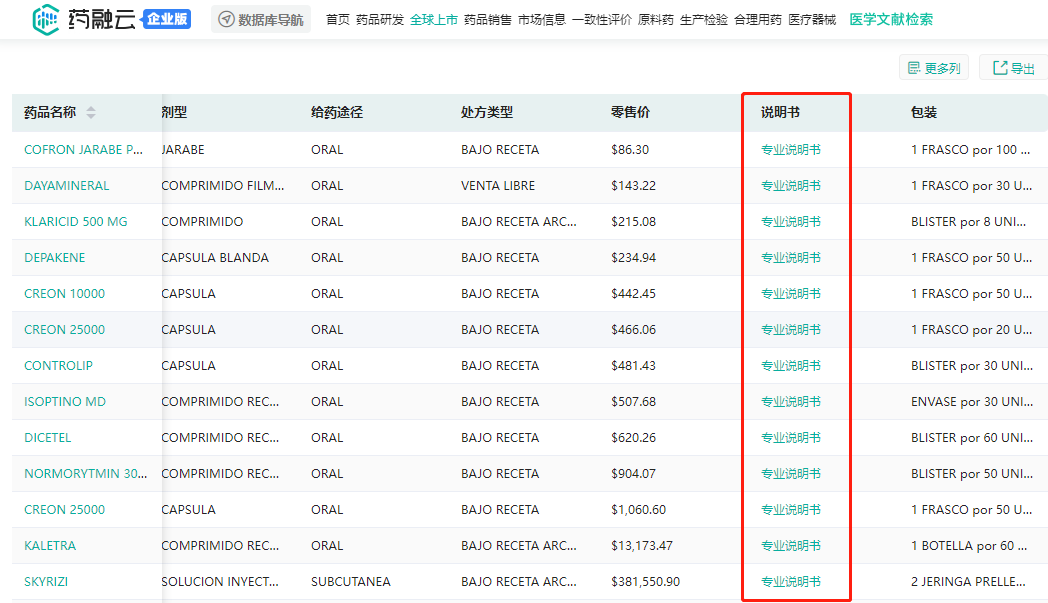This screenshot has width=1048, height=603.
Task: Open 合理用药 menu
Action: pyautogui.click(x=758, y=19)
